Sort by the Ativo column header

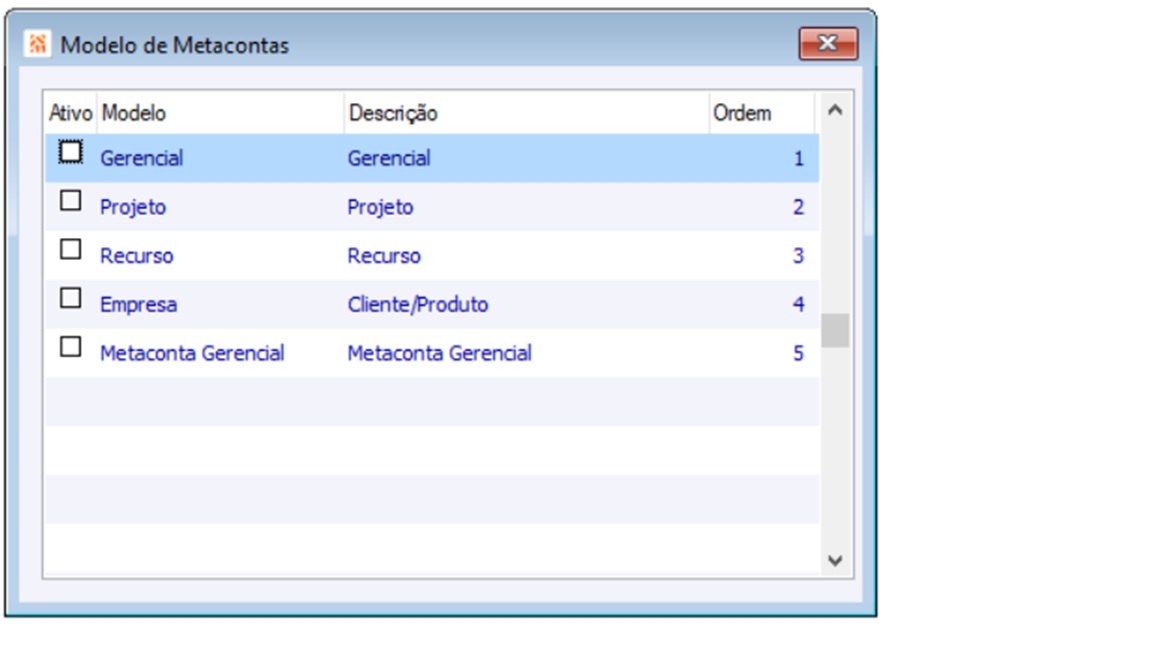coord(71,113)
